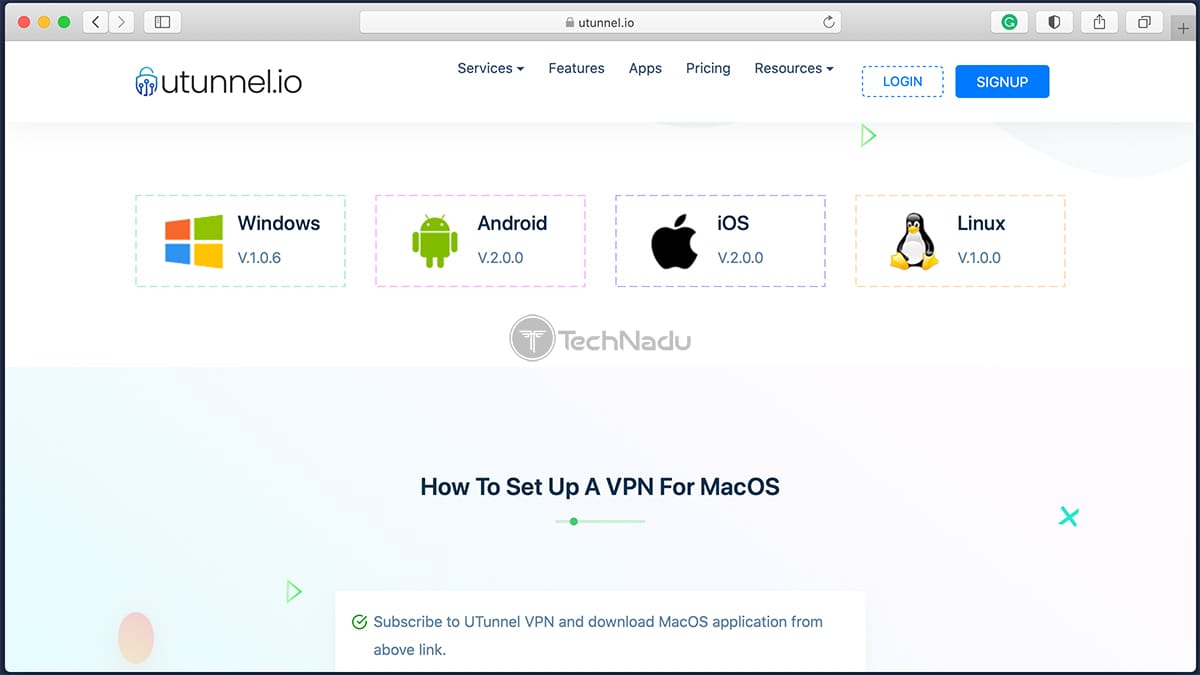Select the Android download title
1200x675 pixels.
[x=512, y=223]
